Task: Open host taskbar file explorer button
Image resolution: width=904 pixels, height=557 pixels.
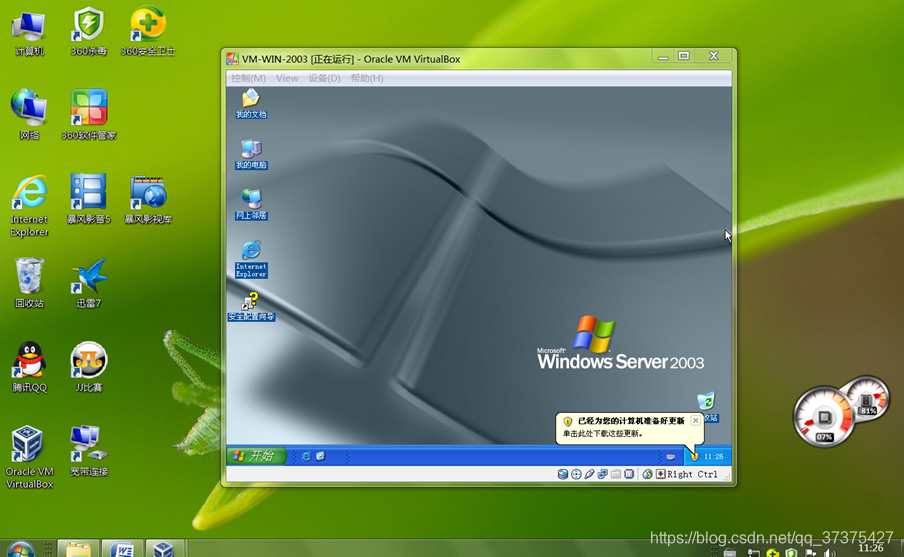Action: [x=78, y=549]
